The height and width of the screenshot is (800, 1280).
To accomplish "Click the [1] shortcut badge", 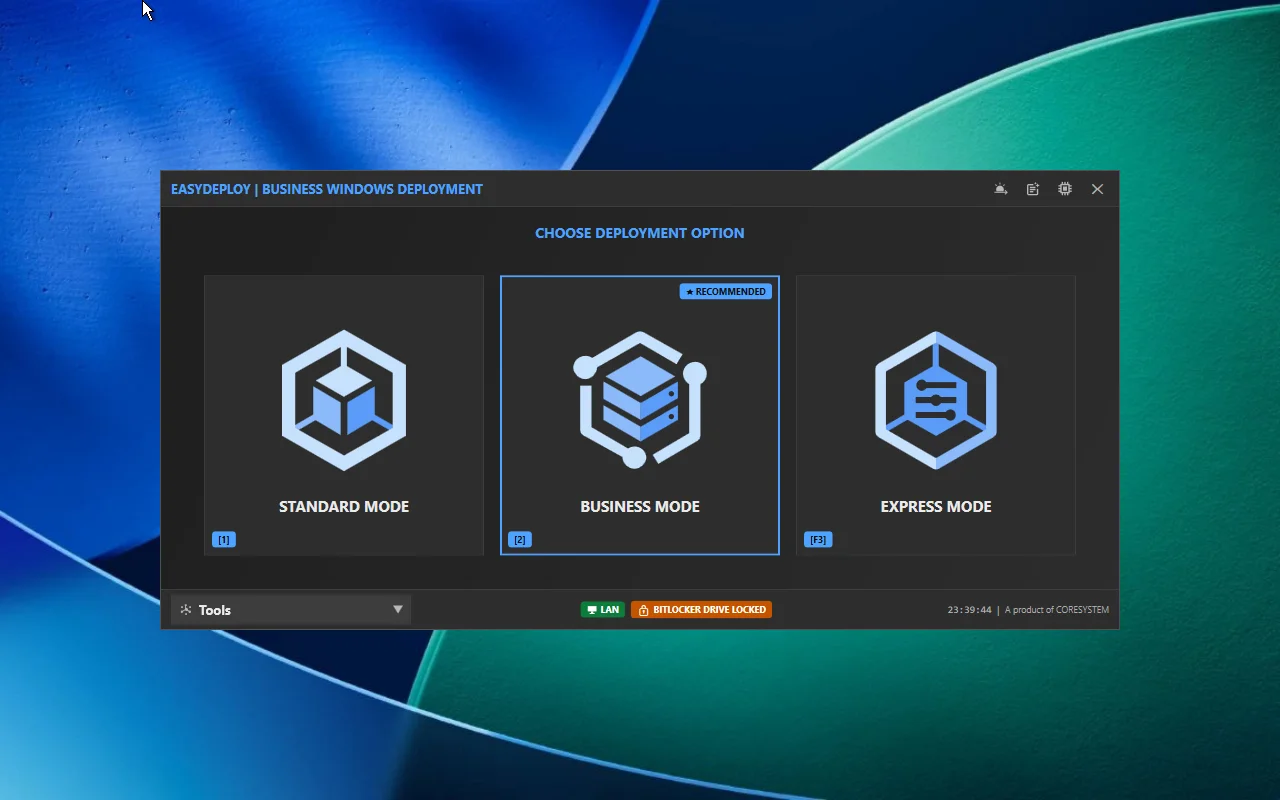I will [x=224, y=540].
